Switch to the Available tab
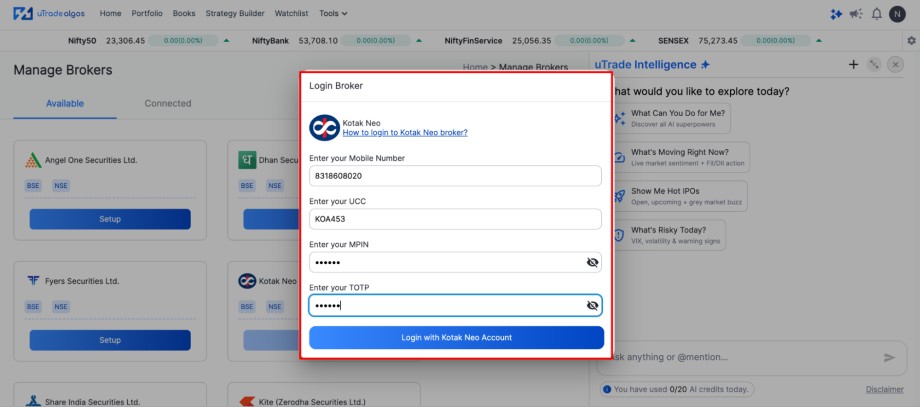 pos(65,103)
